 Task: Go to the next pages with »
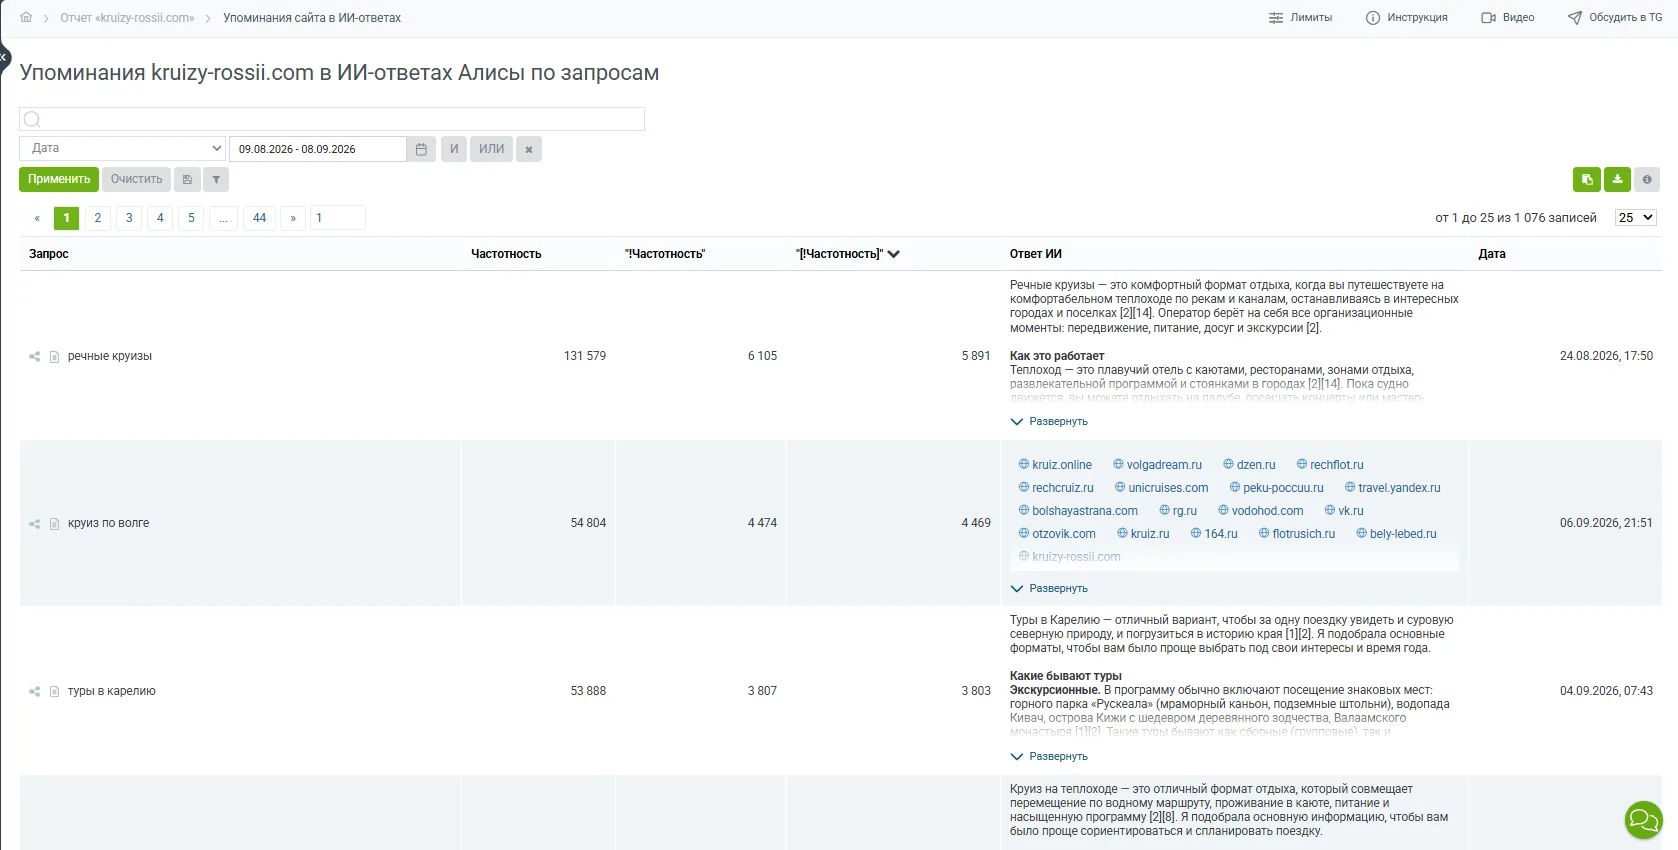coord(293,218)
